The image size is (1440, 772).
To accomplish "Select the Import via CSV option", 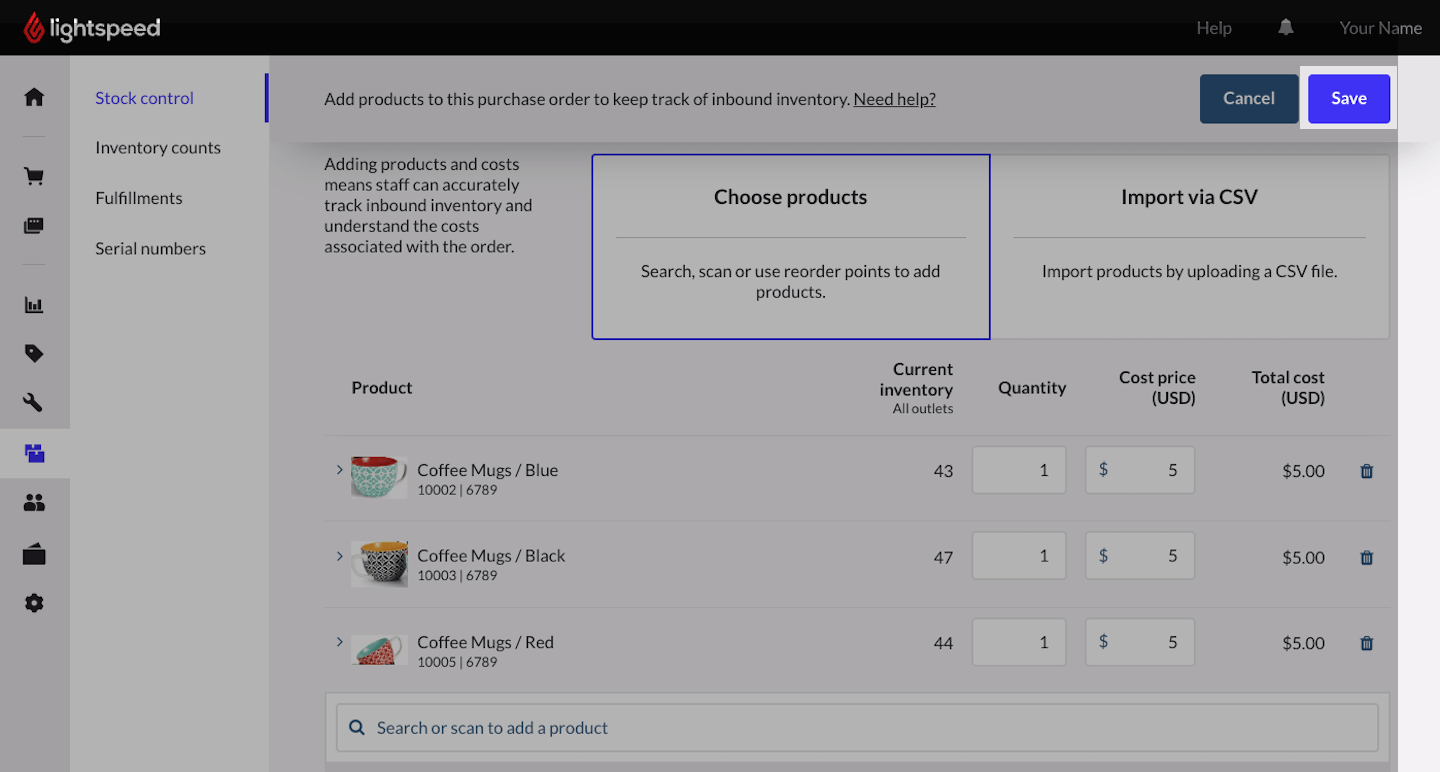I will click(x=1189, y=246).
